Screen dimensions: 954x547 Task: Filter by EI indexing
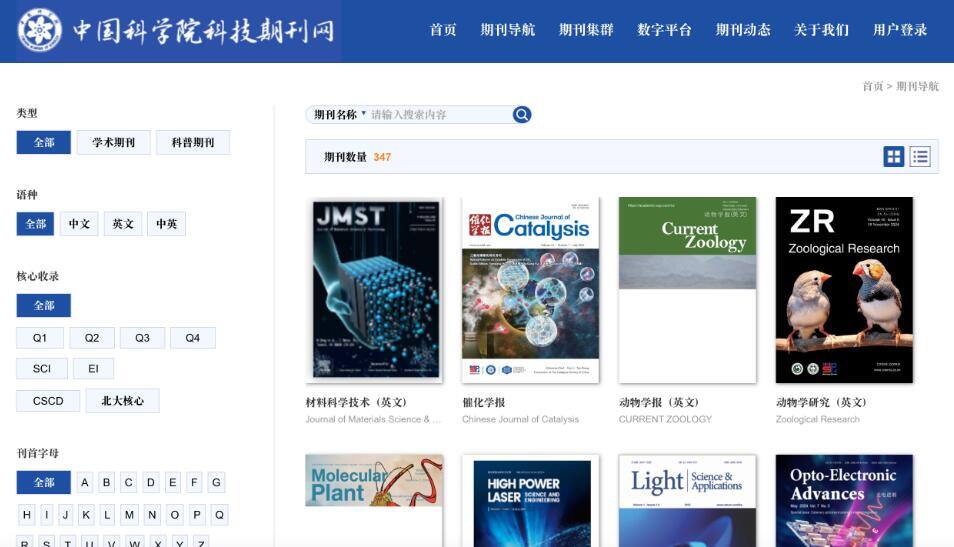pyautogui.click(x=93, y=369)
